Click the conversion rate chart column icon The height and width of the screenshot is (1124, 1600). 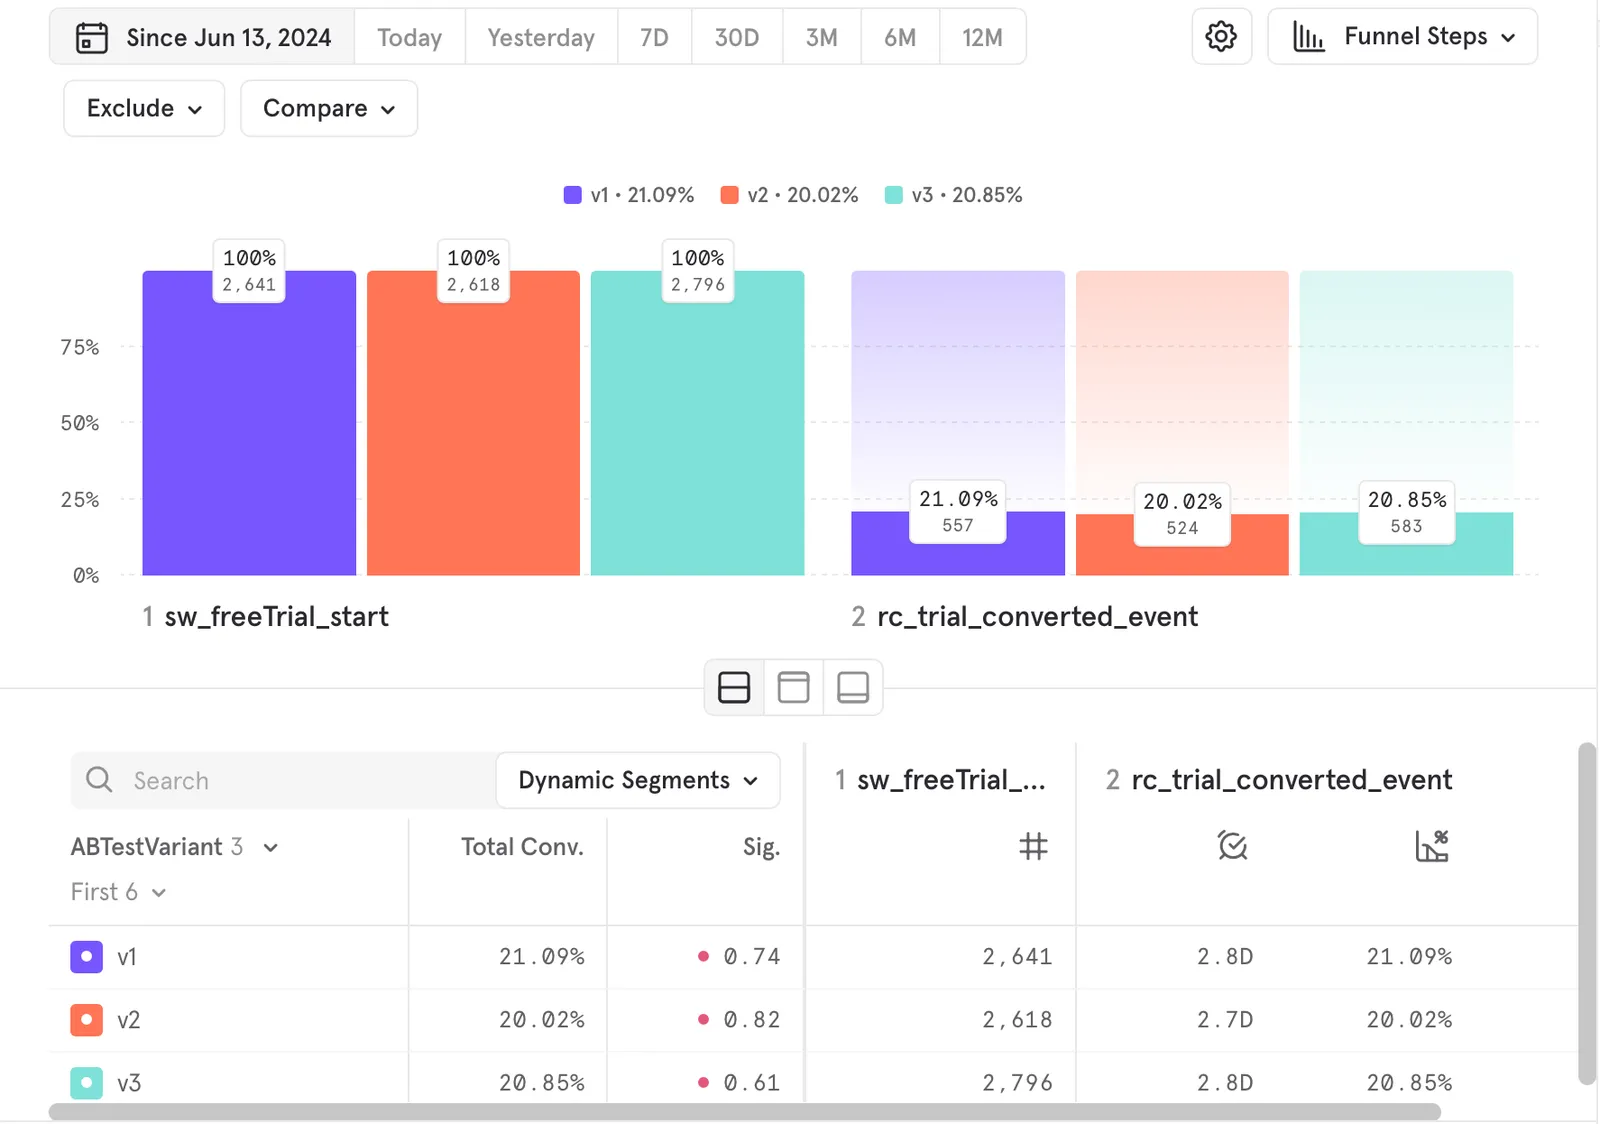(1432, 846)
